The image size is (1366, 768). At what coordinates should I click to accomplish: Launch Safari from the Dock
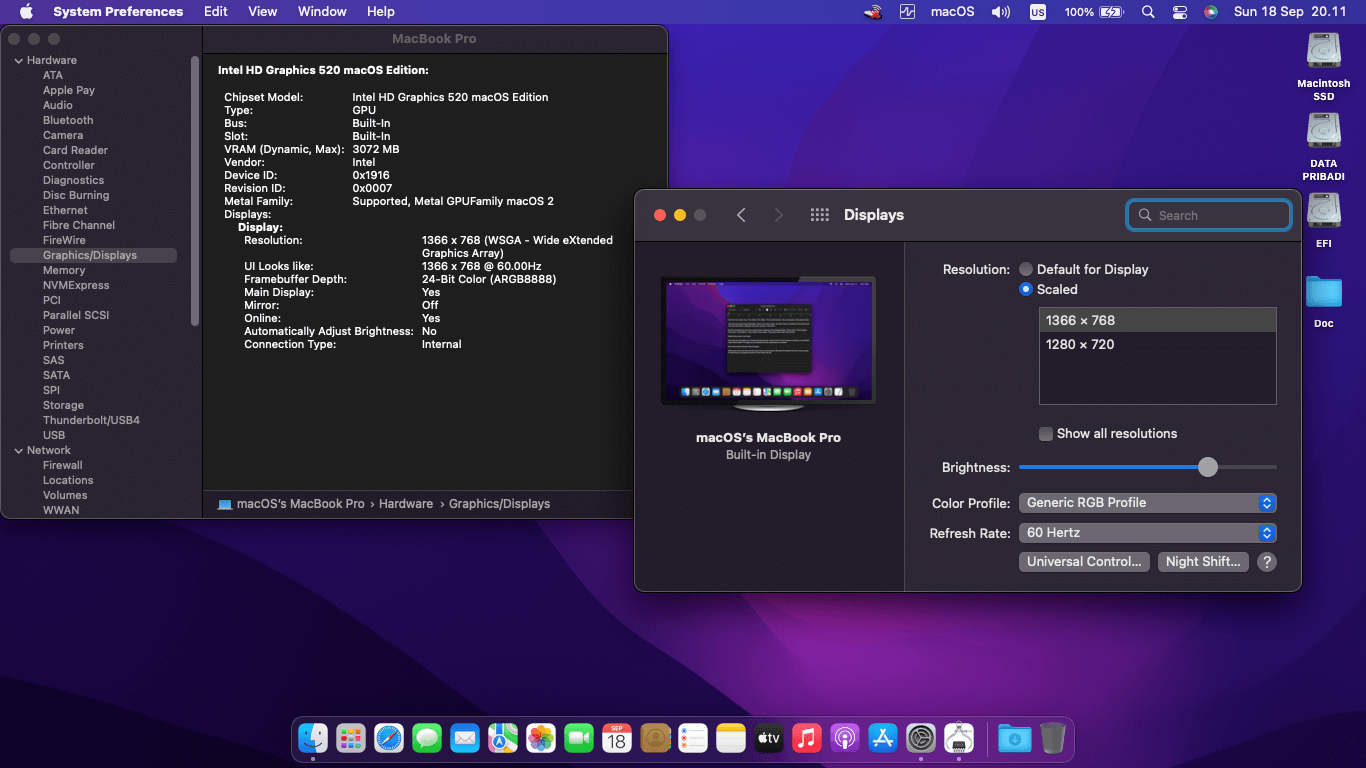[x=389, y=739]
